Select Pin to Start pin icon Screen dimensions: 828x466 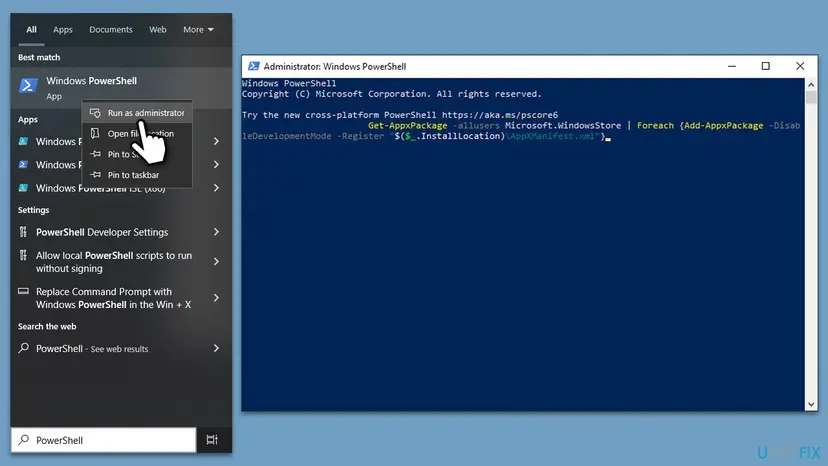coord(95,154)
